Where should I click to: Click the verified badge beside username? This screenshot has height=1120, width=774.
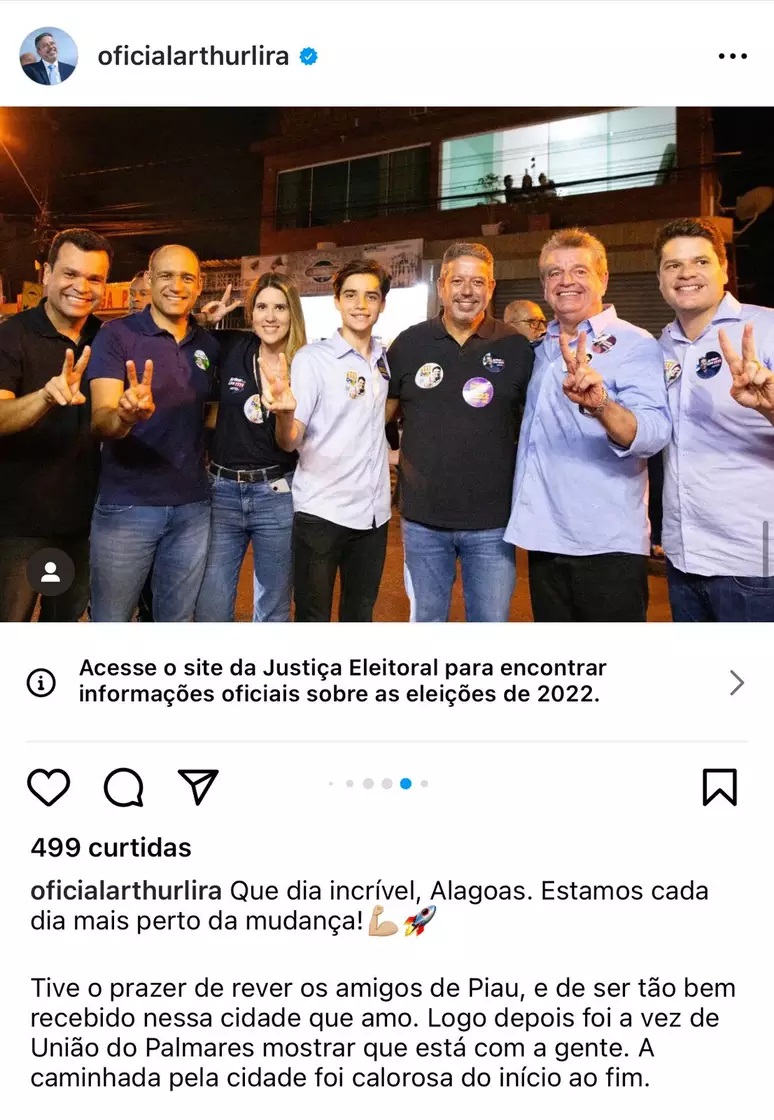pyautogui.click(x=308, y=56)
